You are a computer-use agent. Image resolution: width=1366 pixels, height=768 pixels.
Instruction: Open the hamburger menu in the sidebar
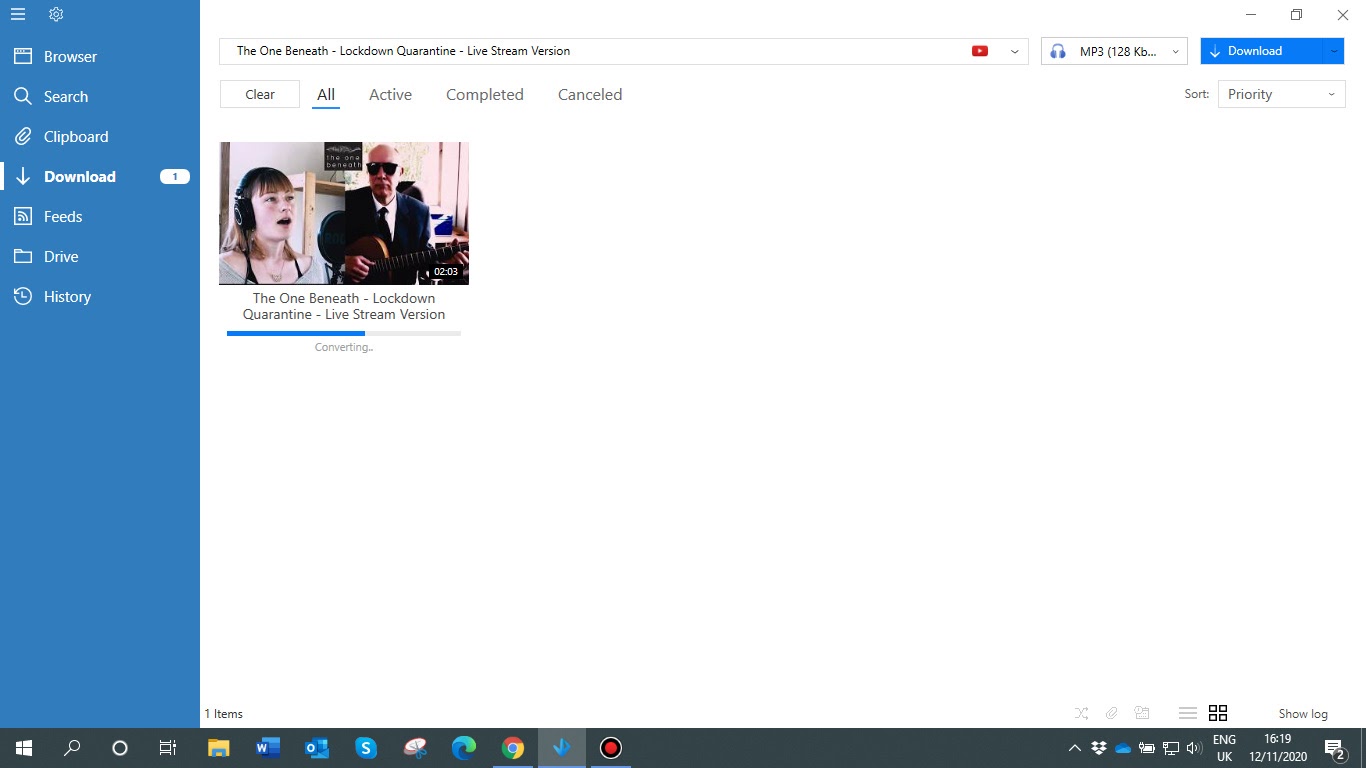pyautogui.click(x=18, y=15)
